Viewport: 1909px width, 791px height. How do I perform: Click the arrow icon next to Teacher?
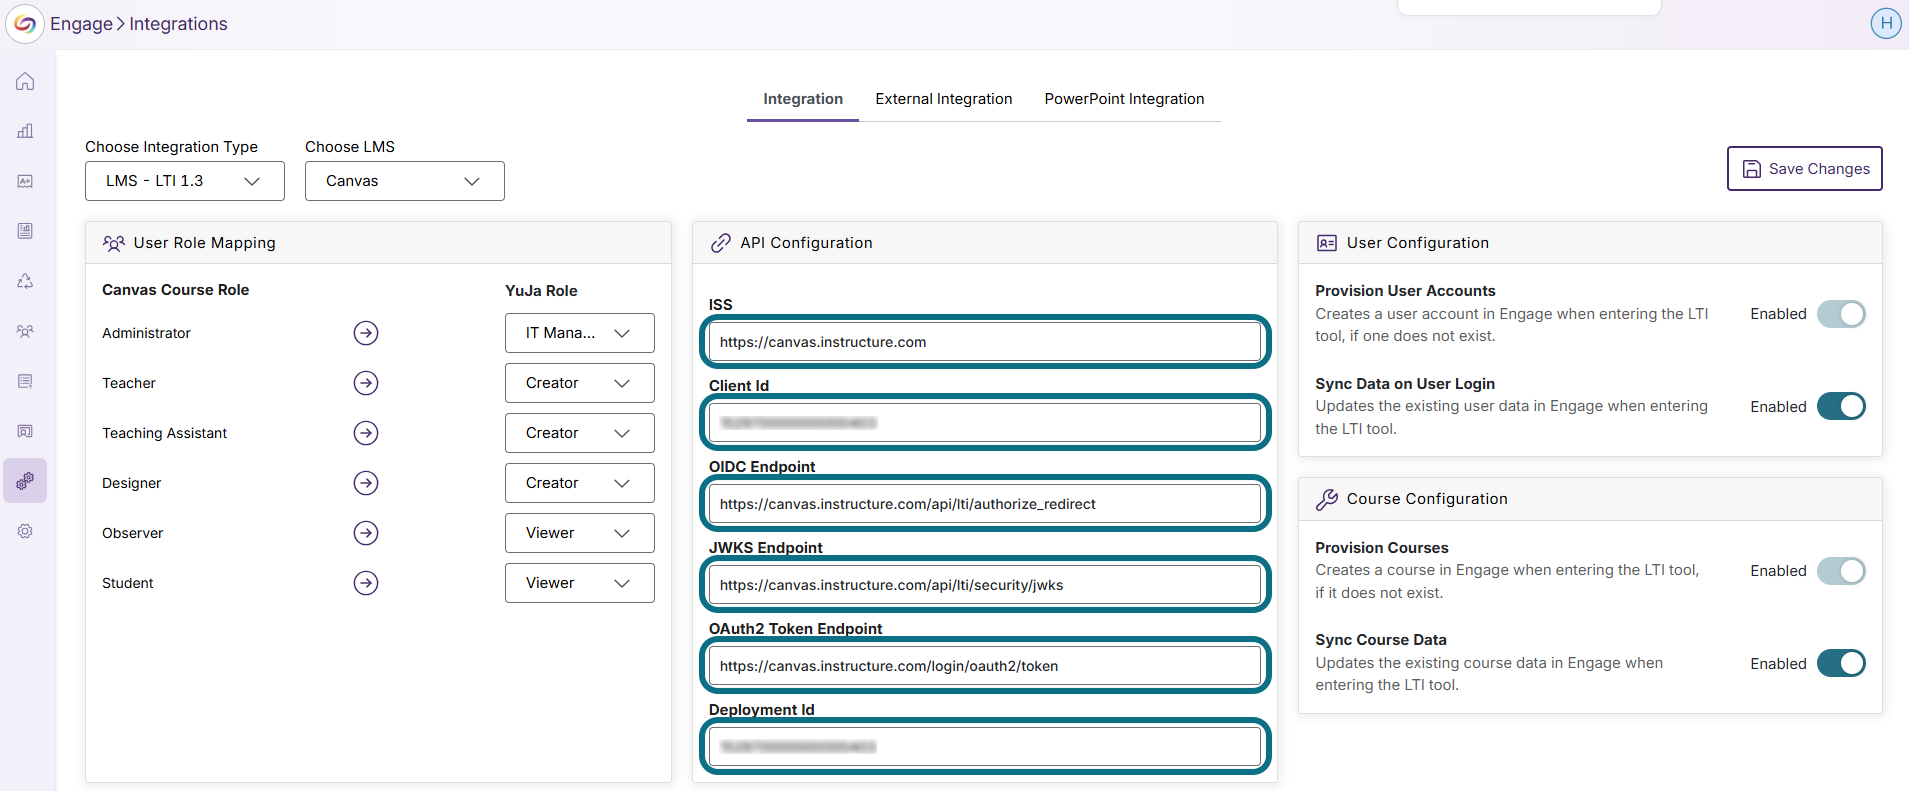(366, 383)
